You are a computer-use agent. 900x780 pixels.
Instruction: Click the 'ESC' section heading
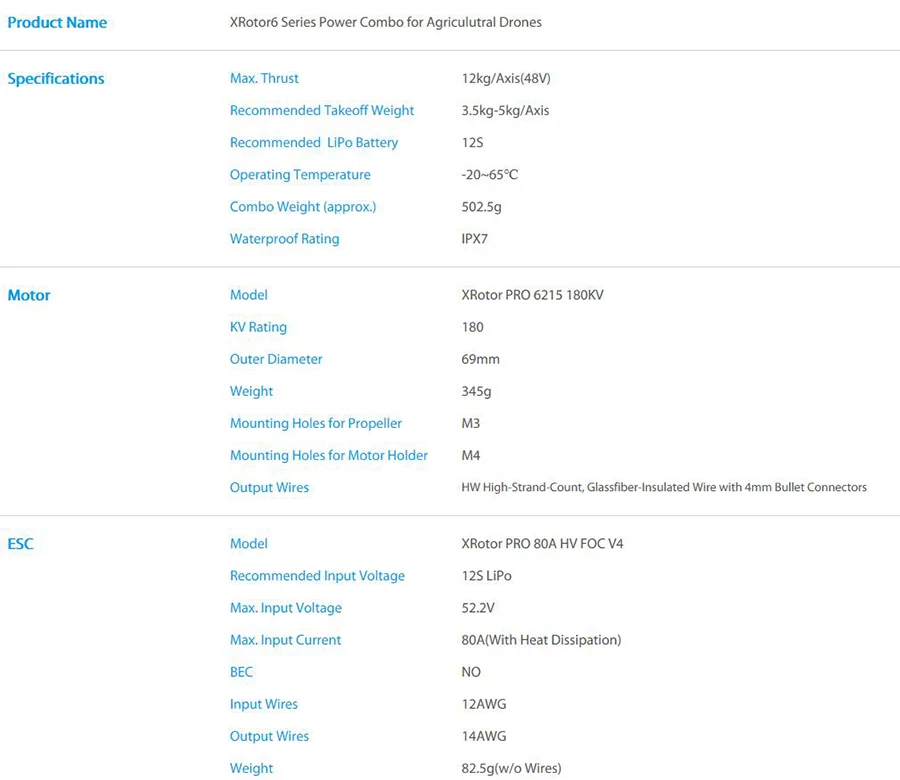point(21,544)
